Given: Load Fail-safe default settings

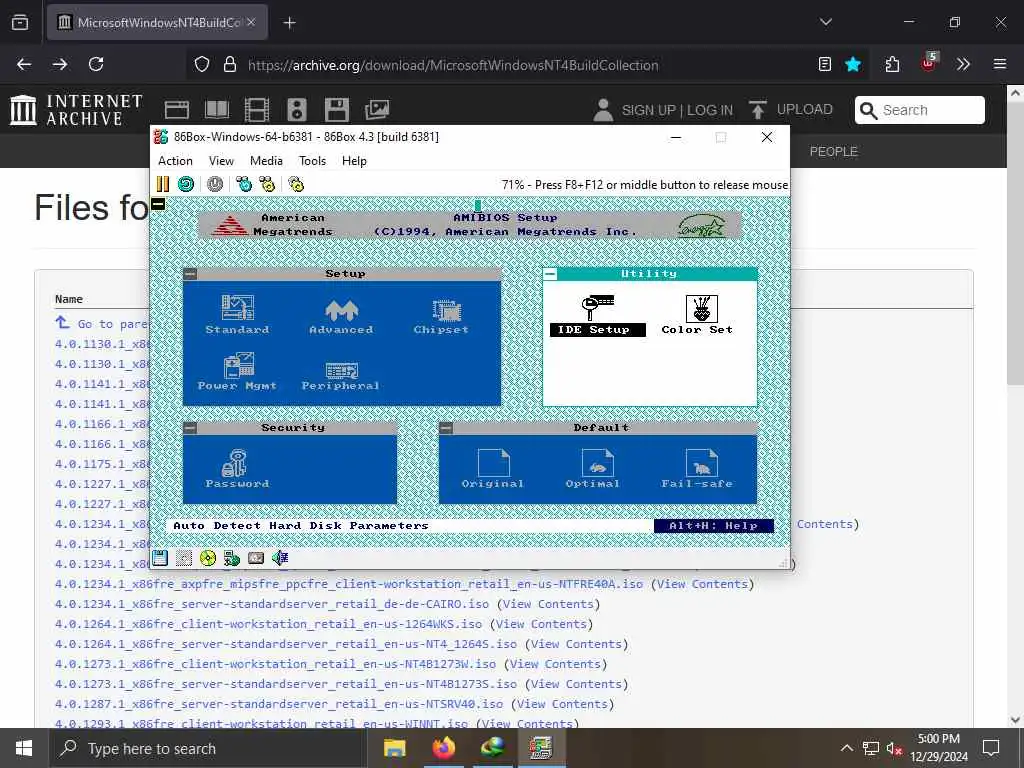Looking at the screenshot, I should [x=697, y=468].
